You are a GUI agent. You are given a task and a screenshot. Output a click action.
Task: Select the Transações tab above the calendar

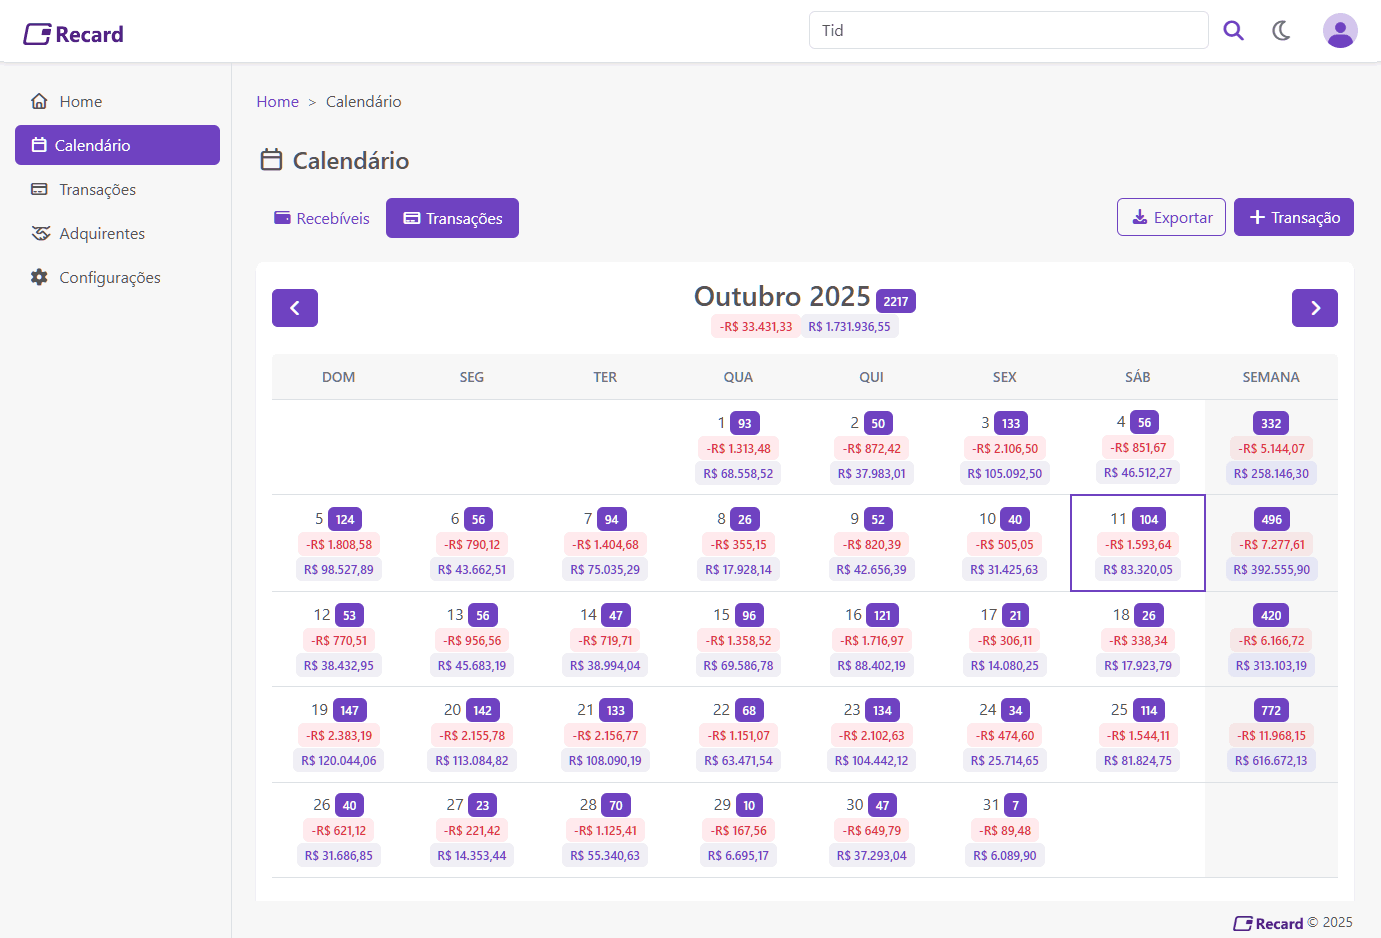[x=452, y=219]
